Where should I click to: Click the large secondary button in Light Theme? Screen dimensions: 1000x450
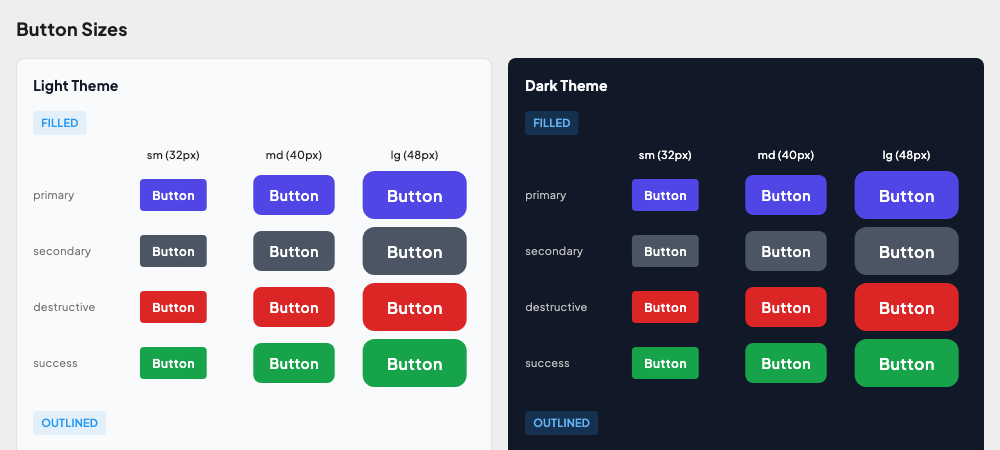[414, 251]
